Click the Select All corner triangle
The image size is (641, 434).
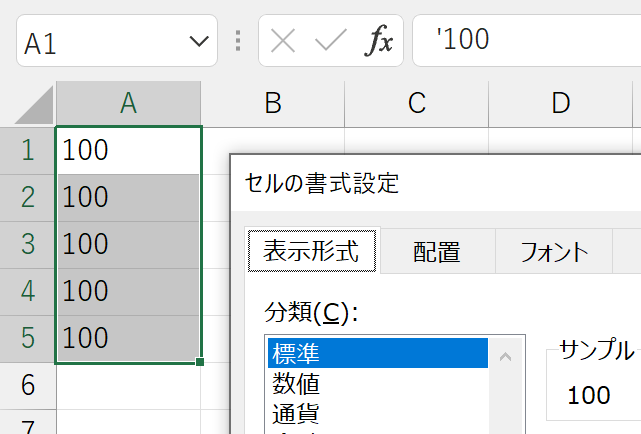click(x=35, y=105)
